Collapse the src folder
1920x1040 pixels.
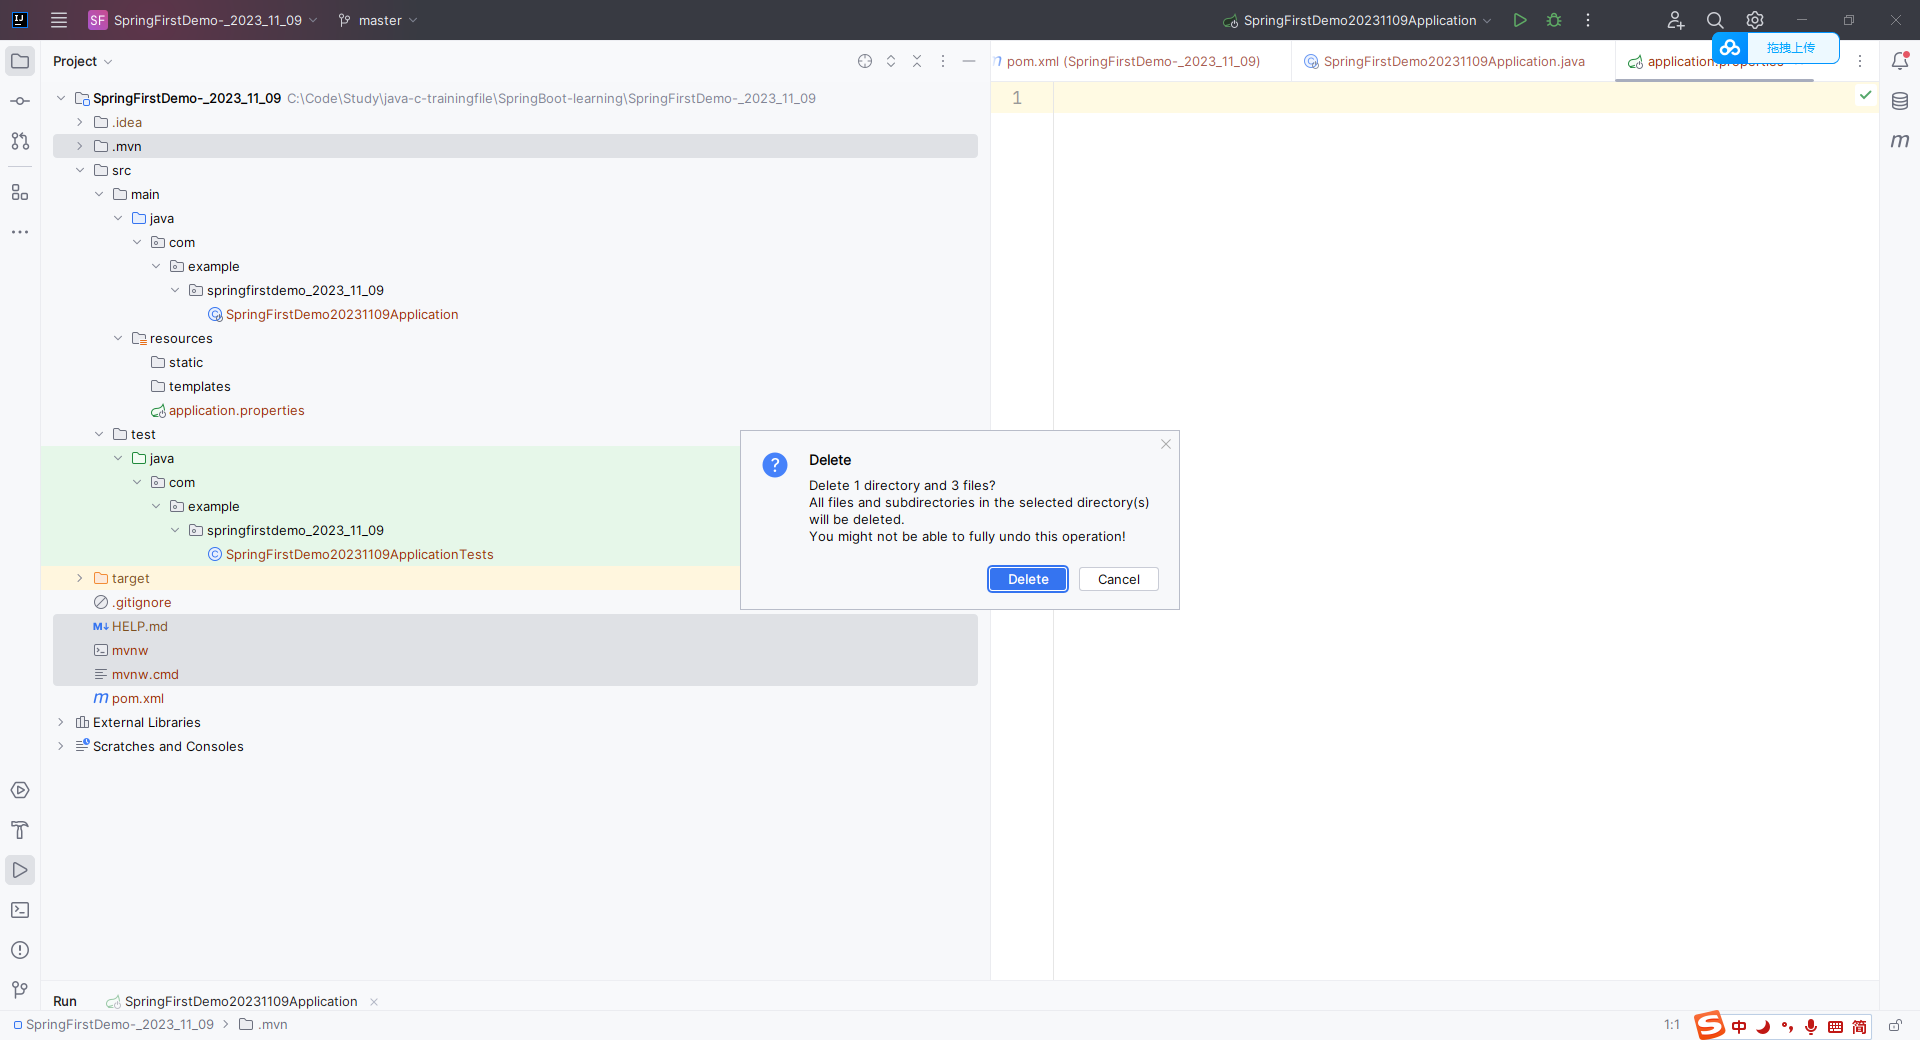[x=80, y=170]
